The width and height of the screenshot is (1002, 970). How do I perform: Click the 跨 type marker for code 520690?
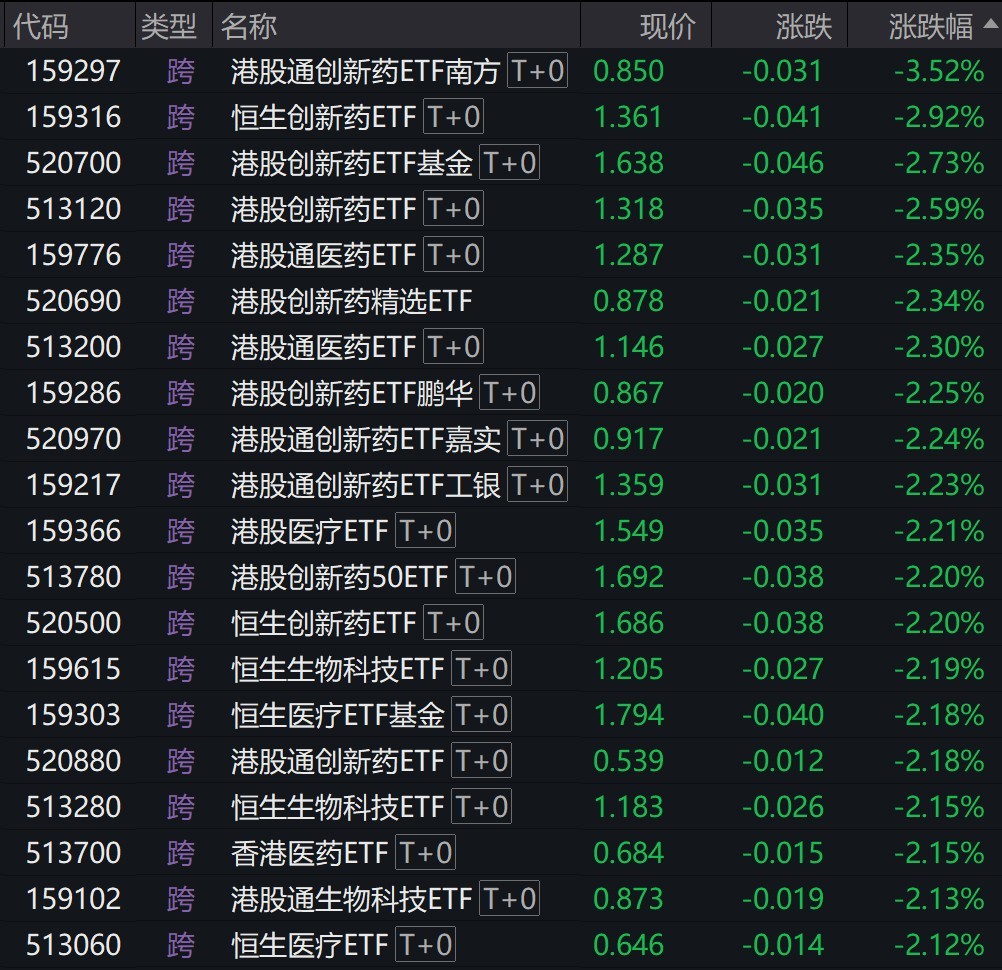181,301
